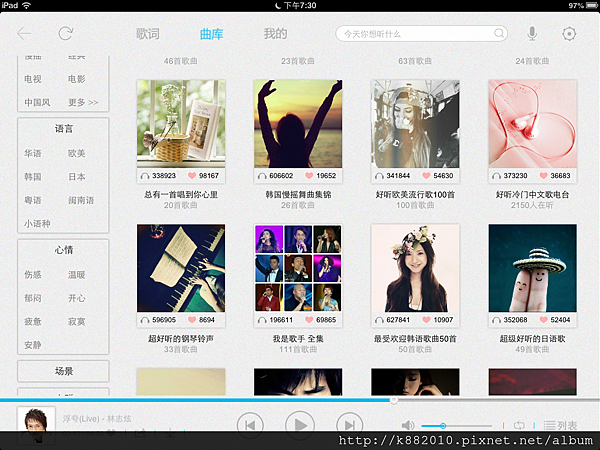This screenshot has width=600, height=450.
Task: Tap the magnifier icon in search box
Action: point(499,33)
